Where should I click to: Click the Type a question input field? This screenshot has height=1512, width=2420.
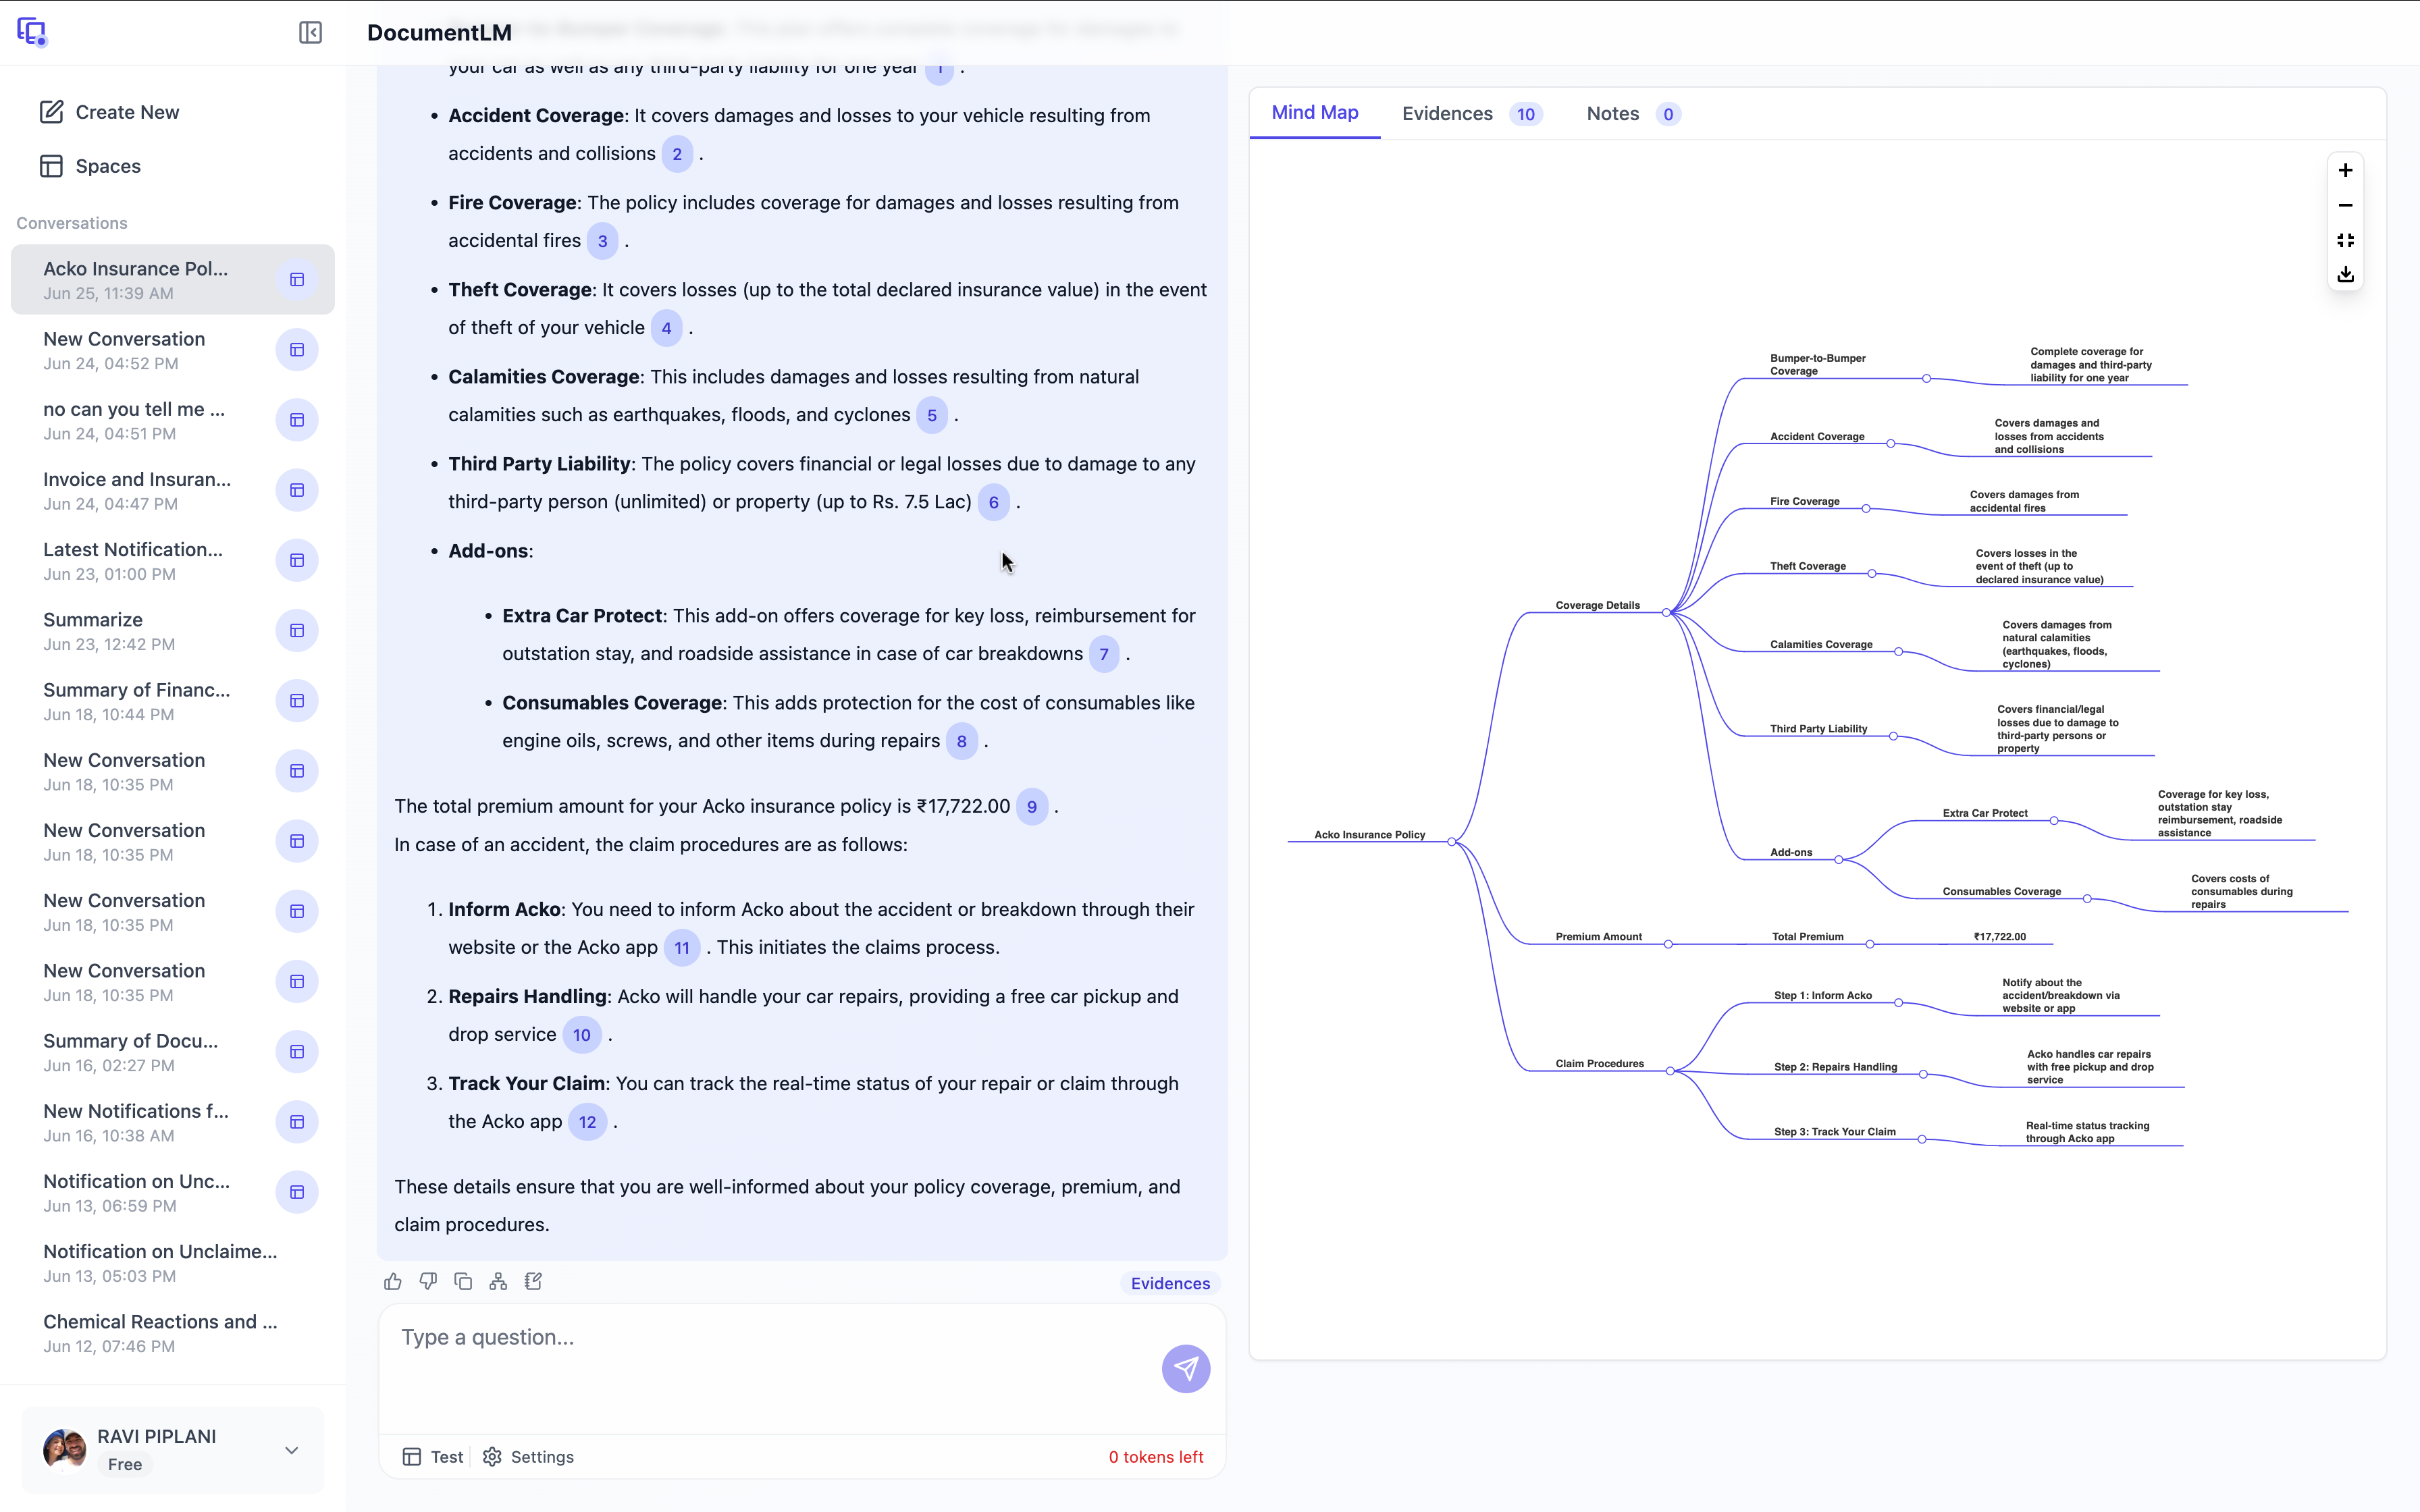[770, 1338]
